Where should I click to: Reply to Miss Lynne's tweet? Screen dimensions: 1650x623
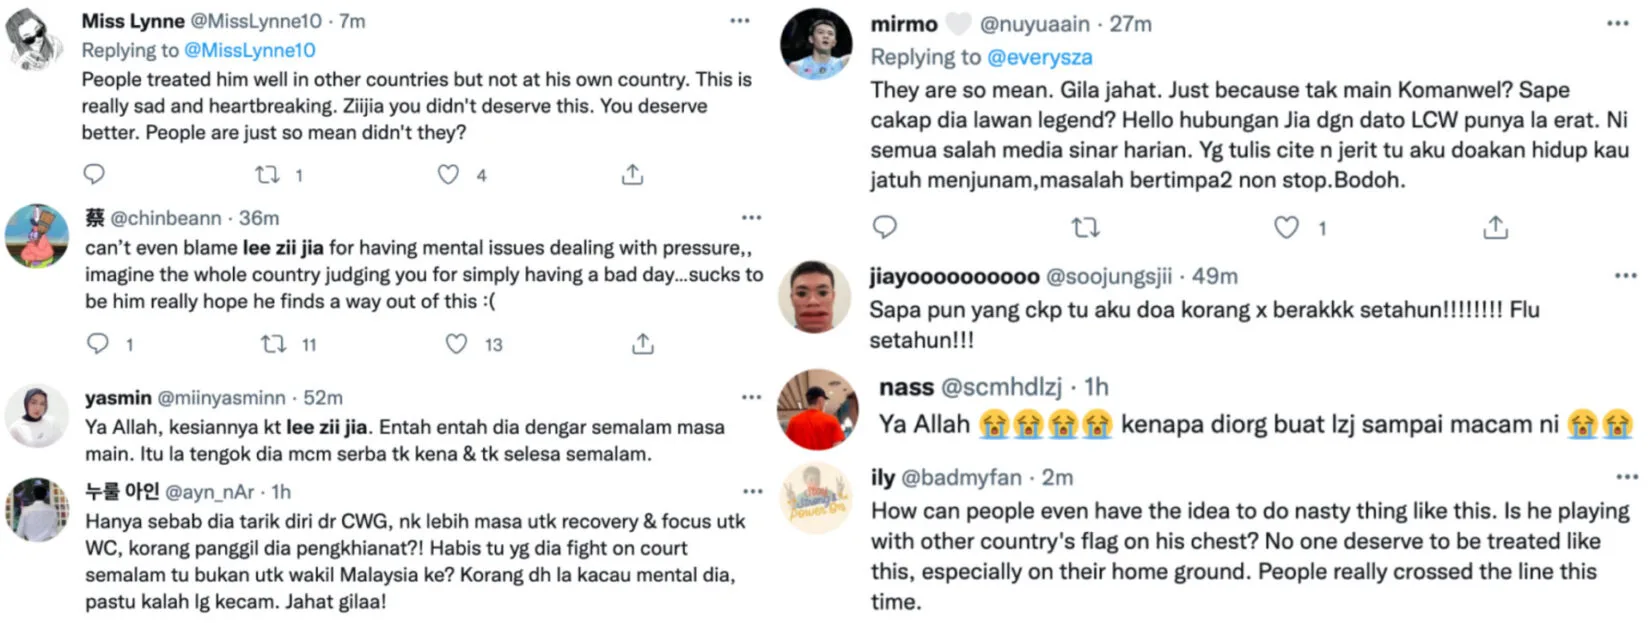point(94,174)
